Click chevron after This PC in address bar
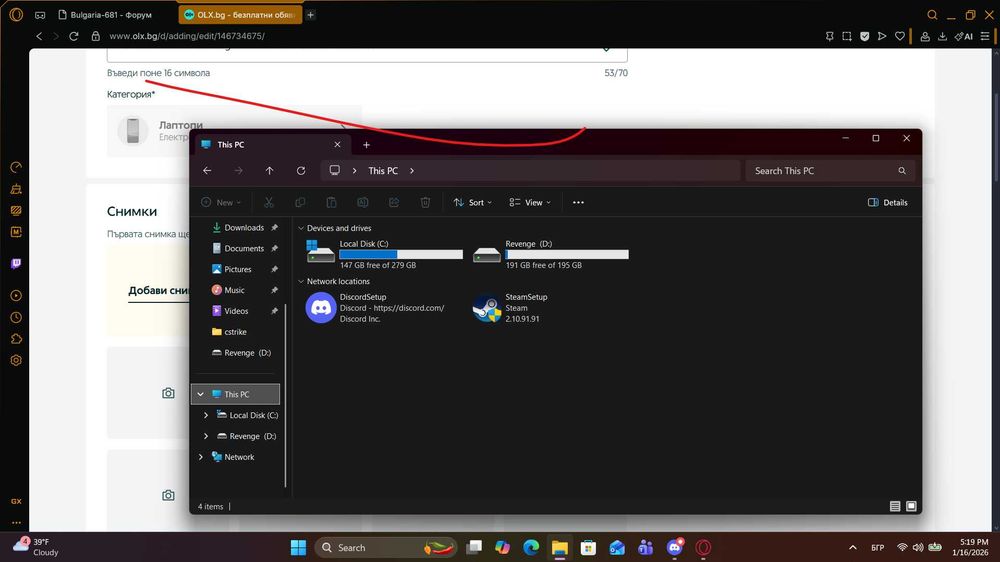This screenshot has height=562, width=1000. (x=412, y=170)
